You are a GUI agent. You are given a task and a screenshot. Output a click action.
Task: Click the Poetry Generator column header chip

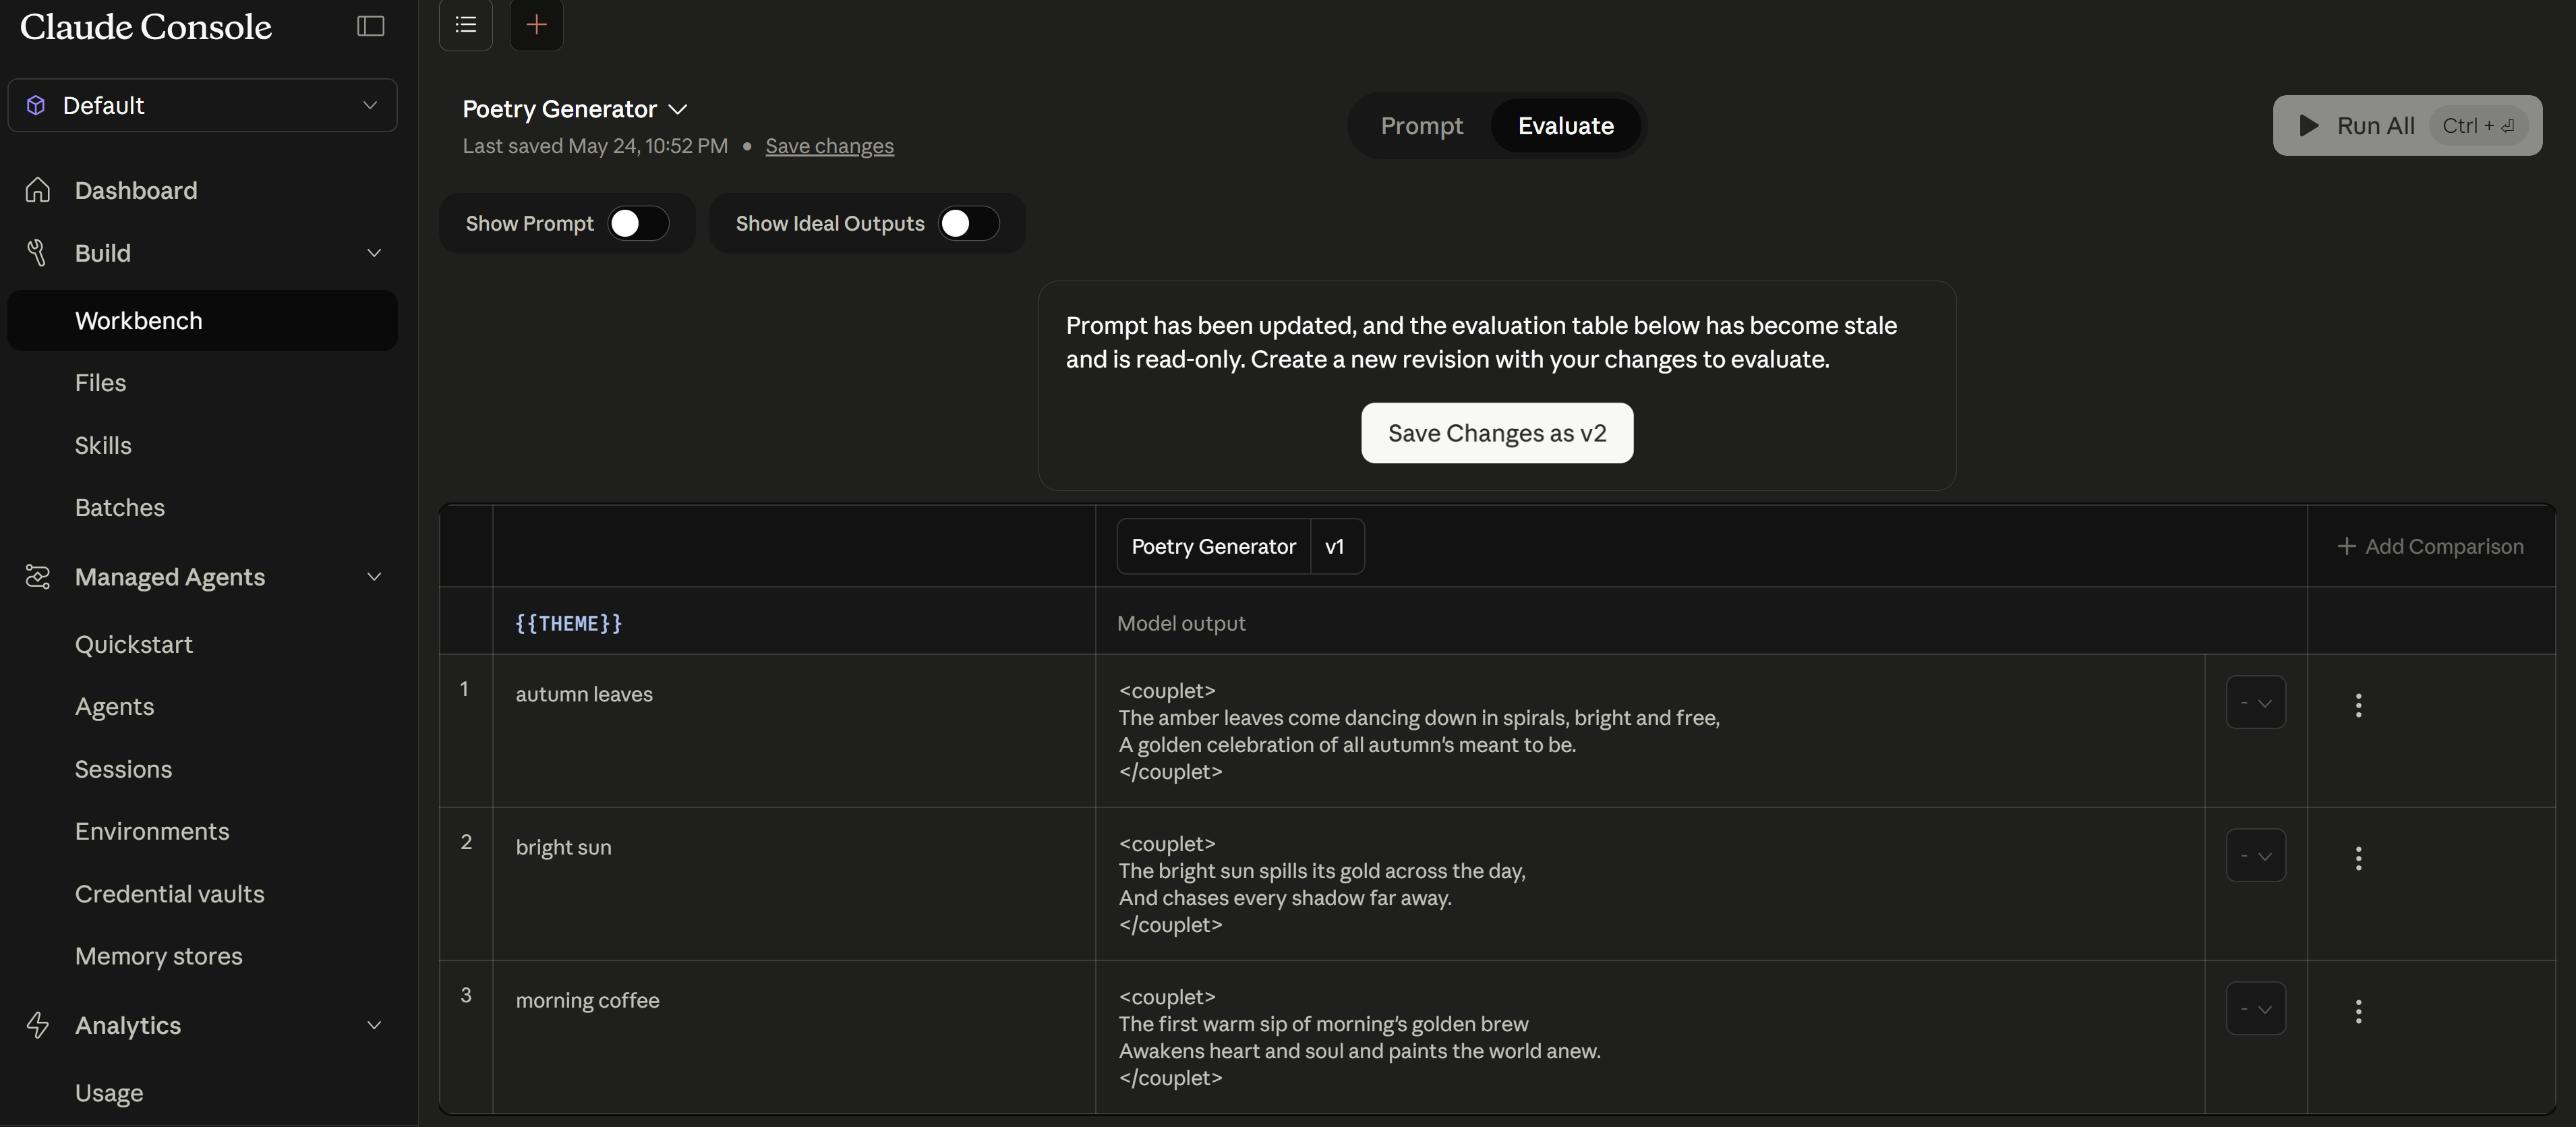click(x=1213, y=546)
